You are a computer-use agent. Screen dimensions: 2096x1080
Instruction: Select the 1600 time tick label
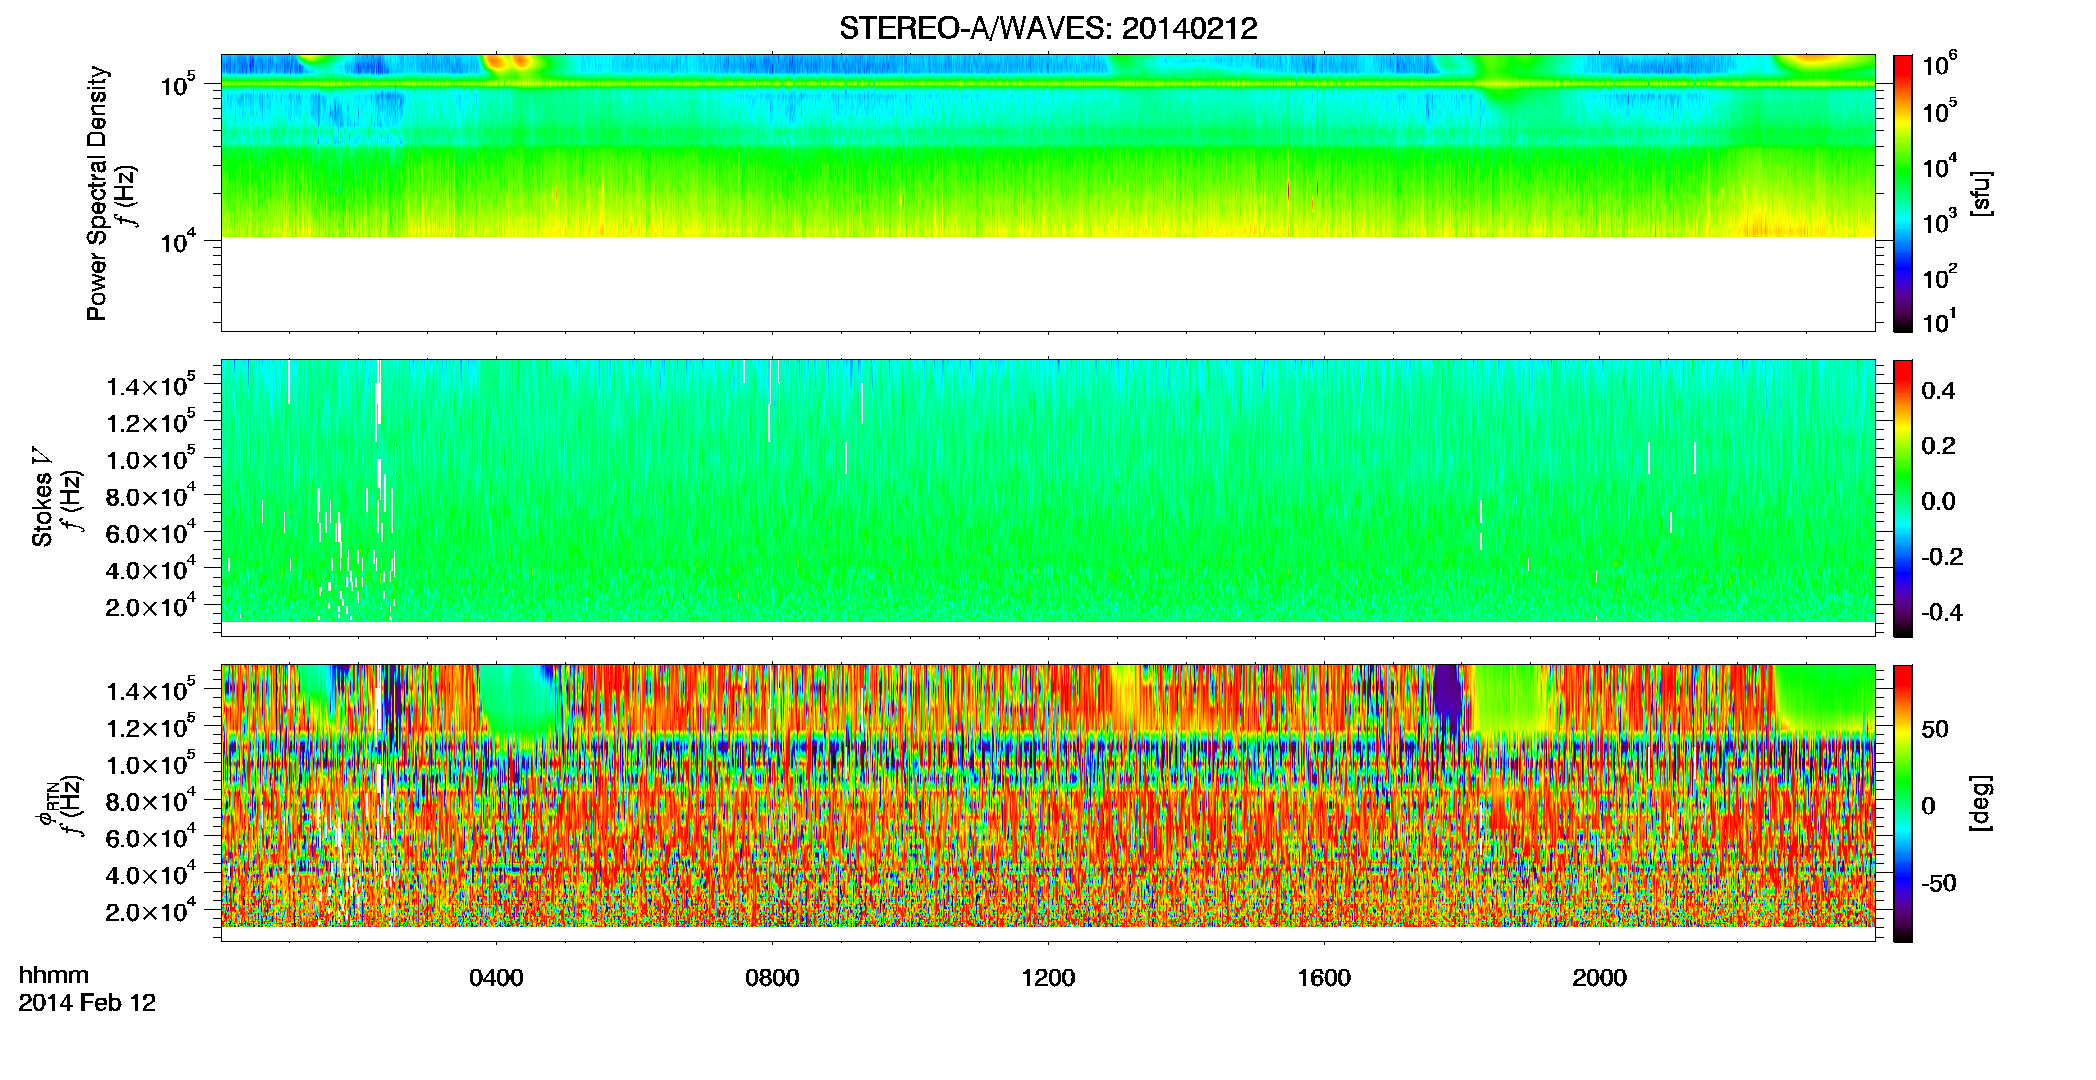point(1324,978)
